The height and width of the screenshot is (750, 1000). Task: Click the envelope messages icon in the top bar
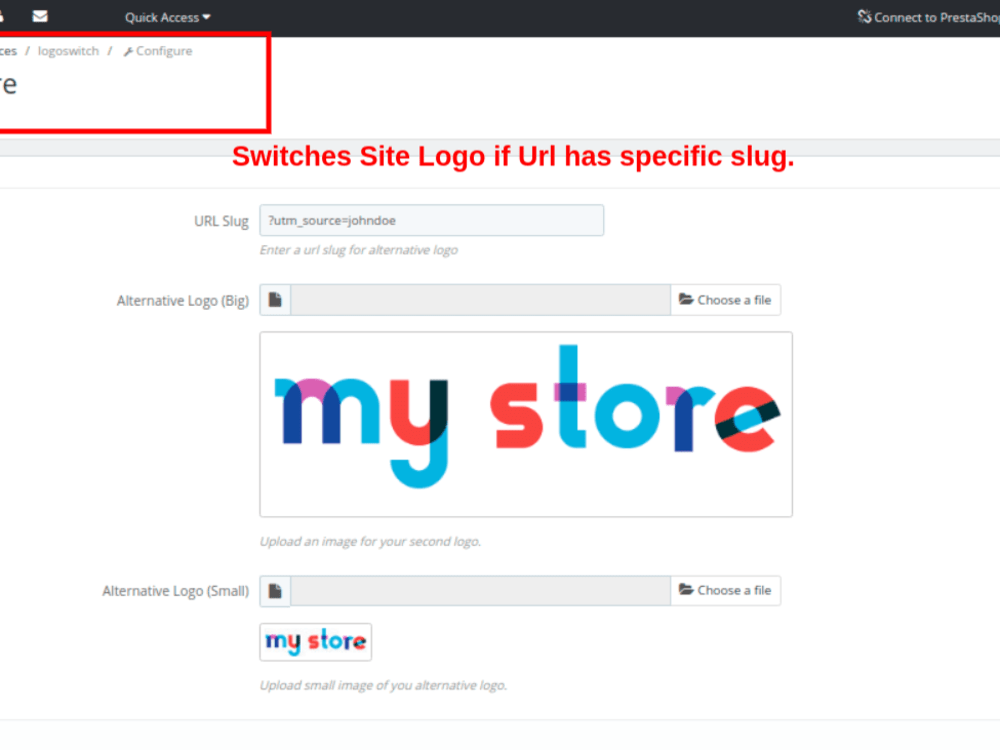pos(39,16)
